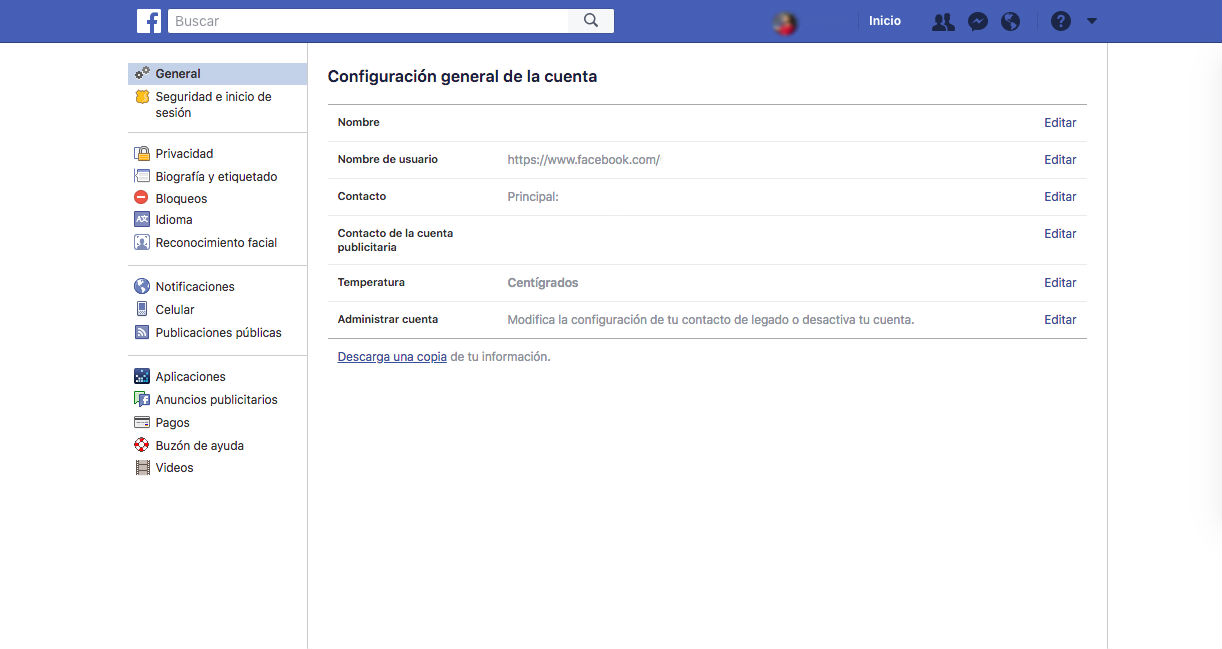Edit Contacto de la cuenta publicitaria
Image resolution: width=1222 pixels, height=649 pixels.
pyautogui.click(x=1060, y=234)
